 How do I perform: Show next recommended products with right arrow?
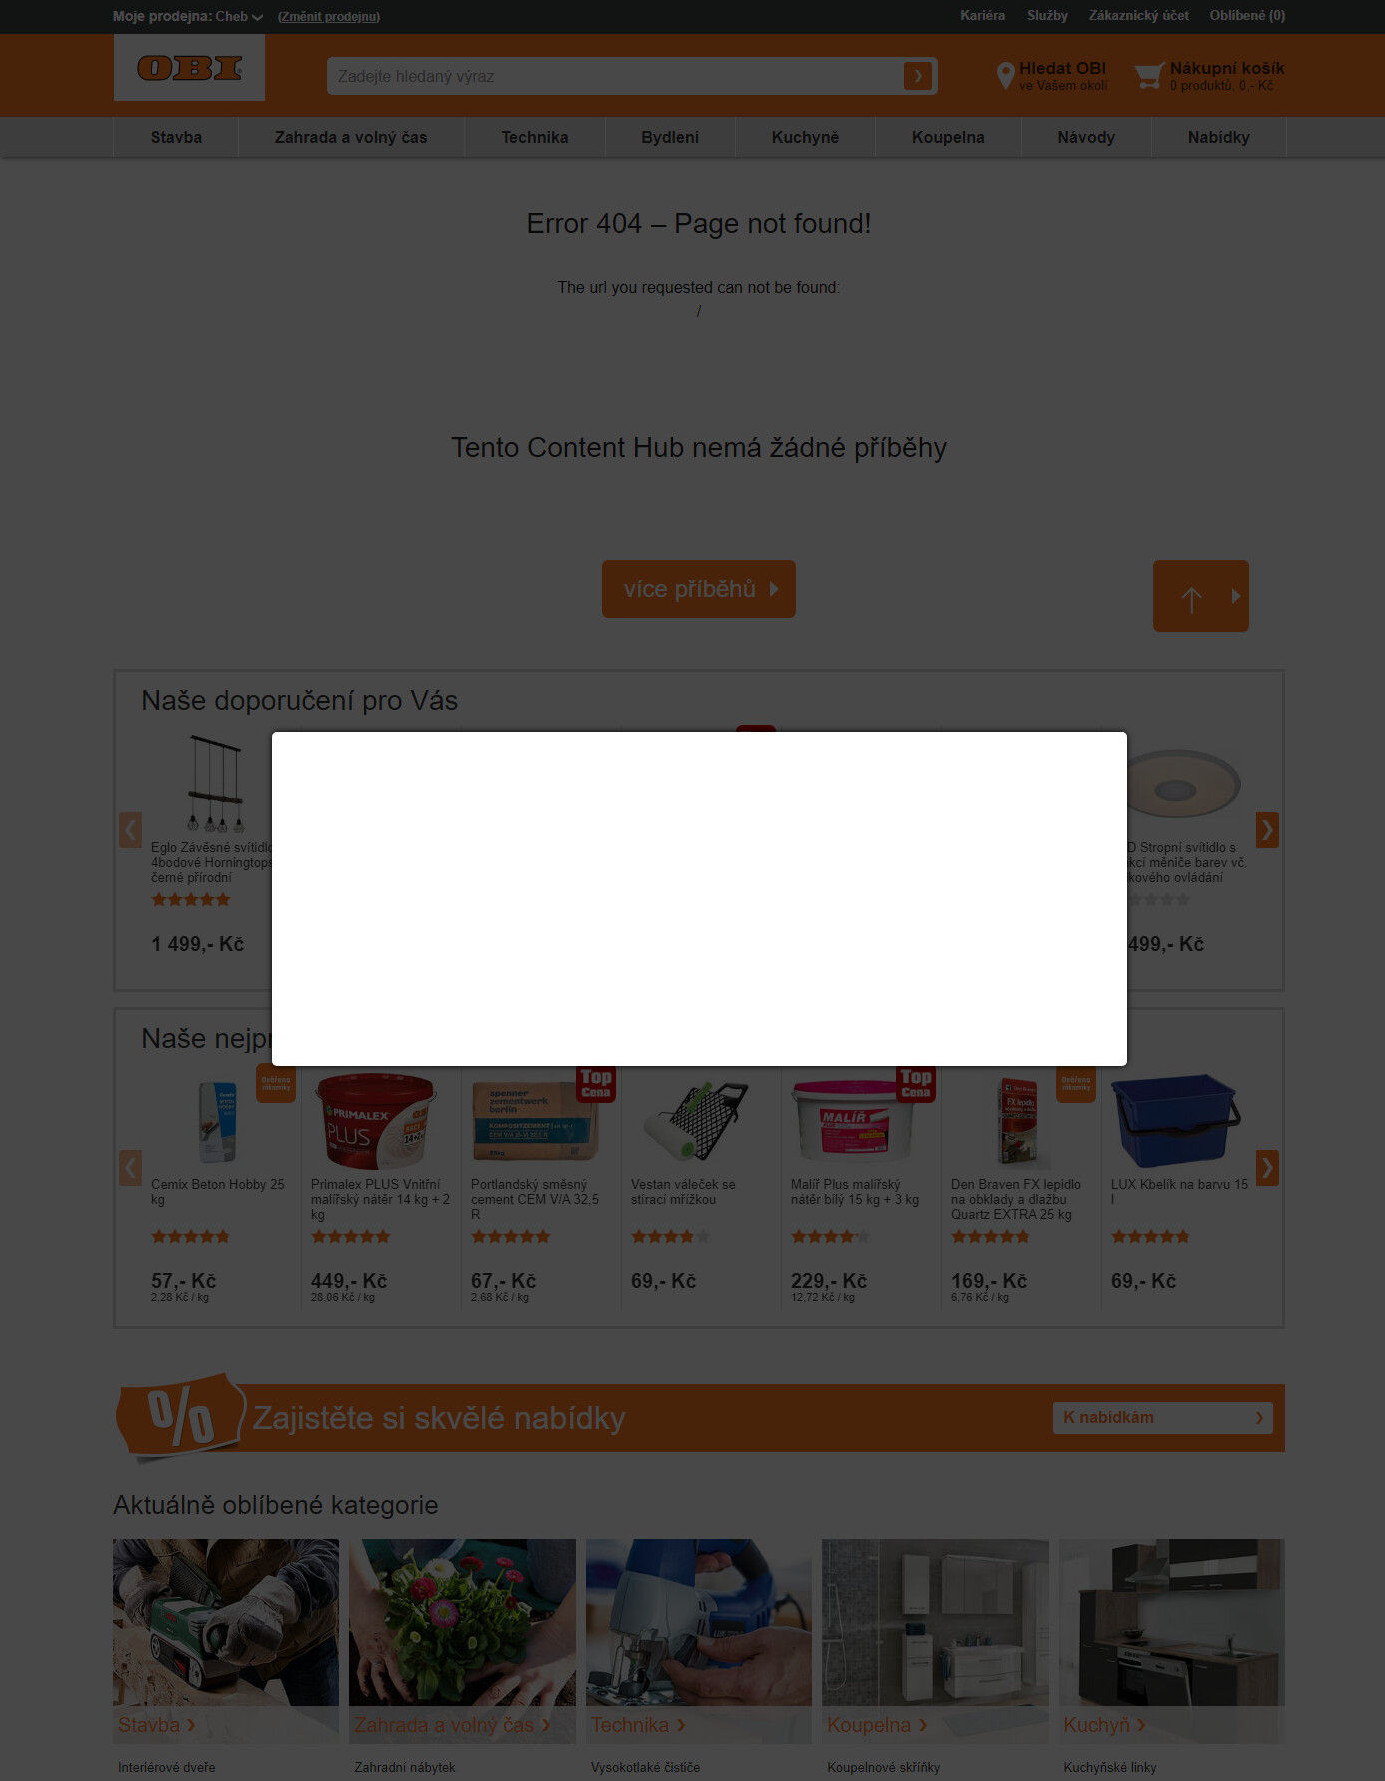pos(1267,830)
